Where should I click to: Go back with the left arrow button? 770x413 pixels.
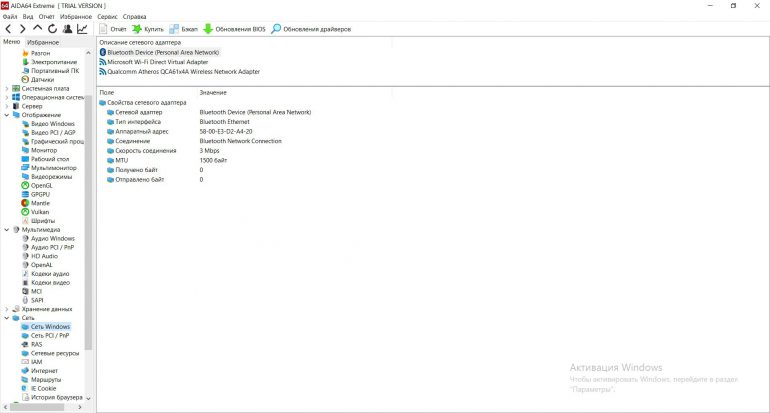pyautogui.click(x=8, y=29)
